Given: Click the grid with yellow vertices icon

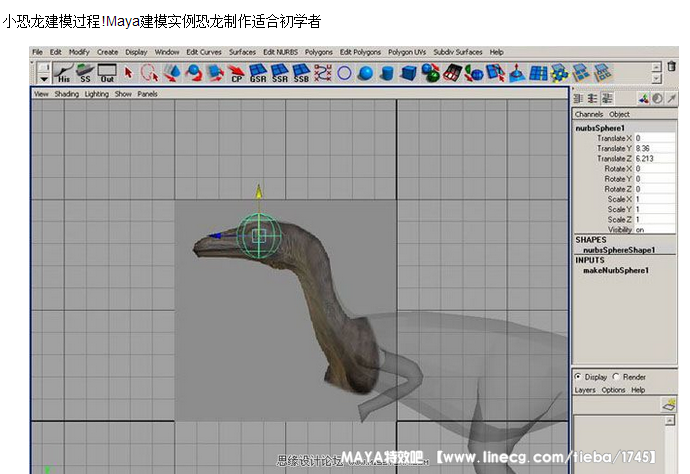Looking at the screenshot, I should pos(560,73).
